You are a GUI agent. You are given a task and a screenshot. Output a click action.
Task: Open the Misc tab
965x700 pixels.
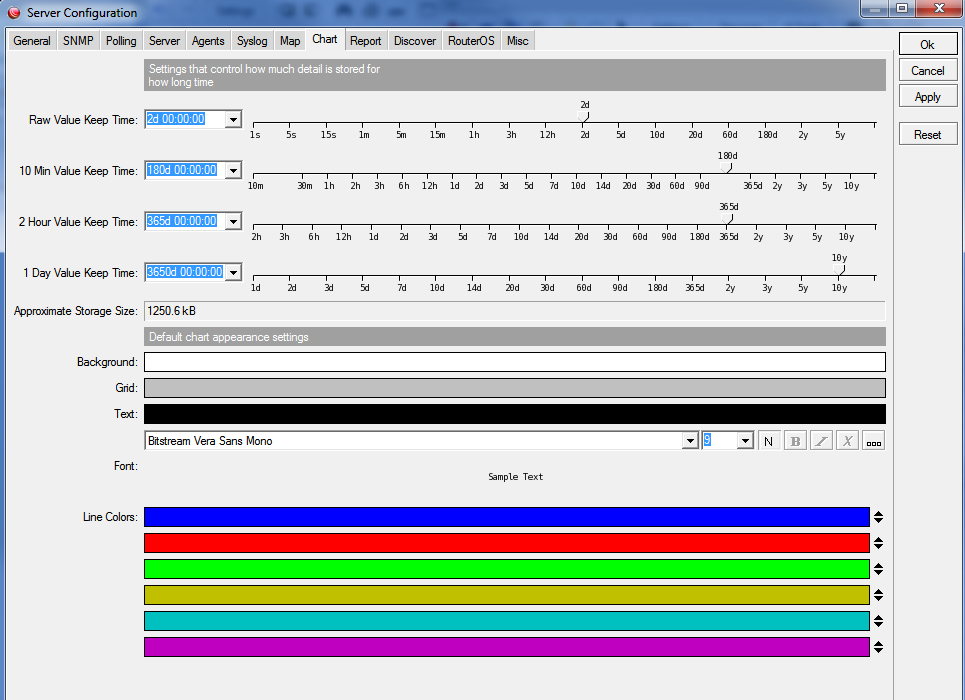[518, 41]
